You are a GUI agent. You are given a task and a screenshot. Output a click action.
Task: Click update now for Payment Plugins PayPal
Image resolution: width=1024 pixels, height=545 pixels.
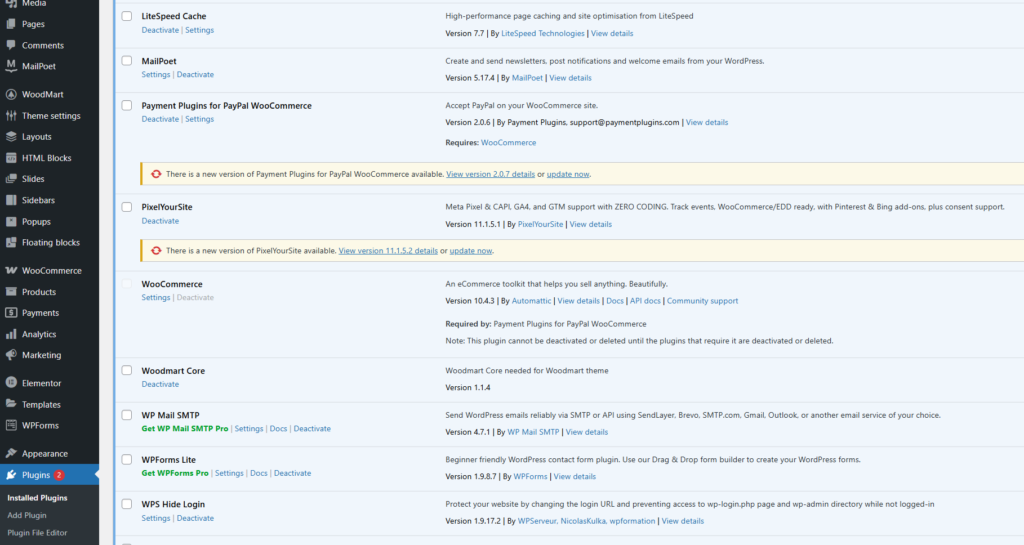pos(568,174)
